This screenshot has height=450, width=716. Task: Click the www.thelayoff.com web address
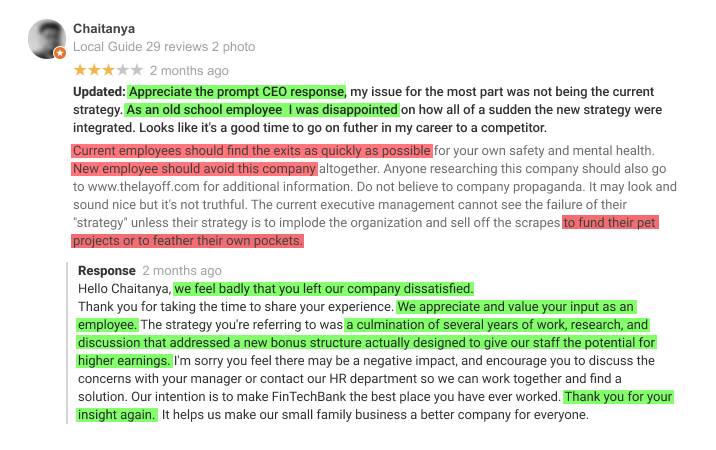tap(143, 187)
